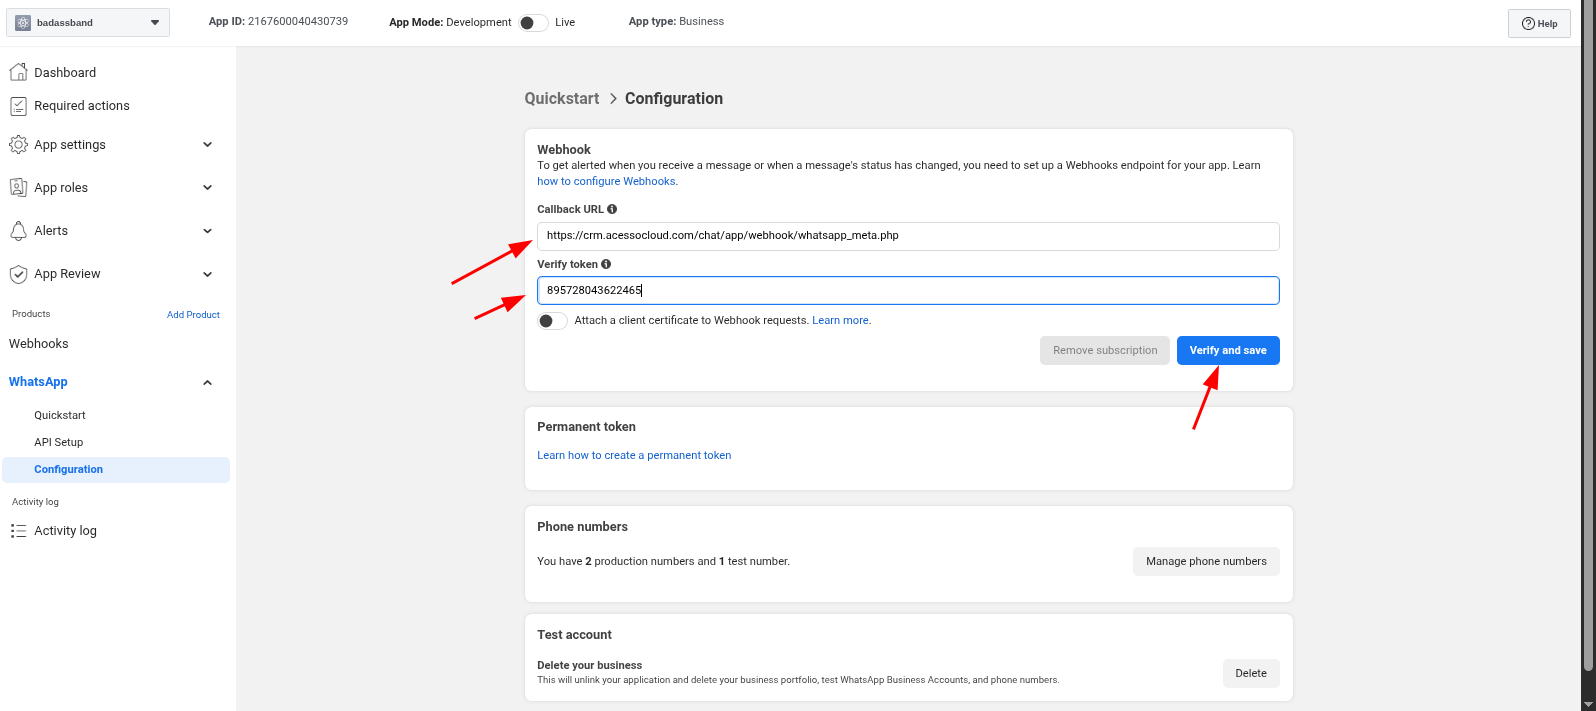
Task: Click the App roles badge icon
Action: (18, 188)
